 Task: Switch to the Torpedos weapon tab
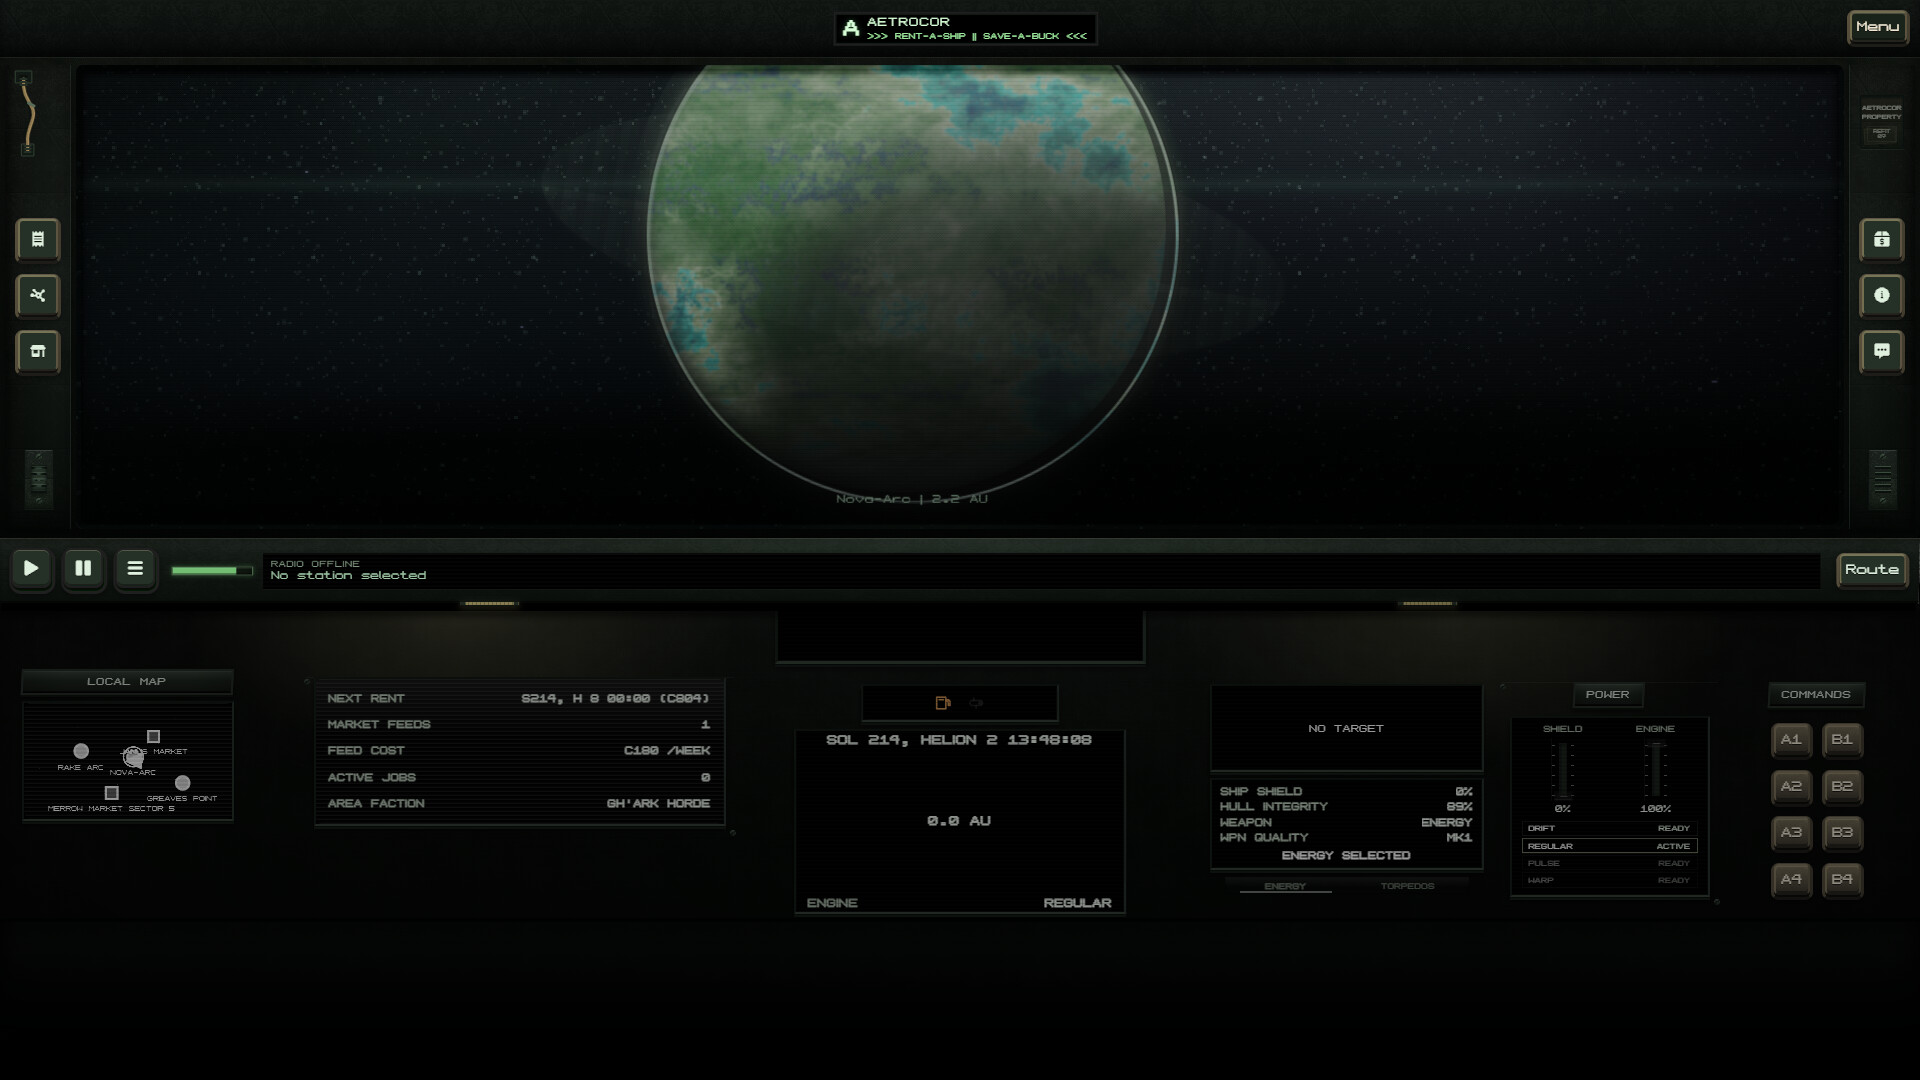pos(1407,886)
